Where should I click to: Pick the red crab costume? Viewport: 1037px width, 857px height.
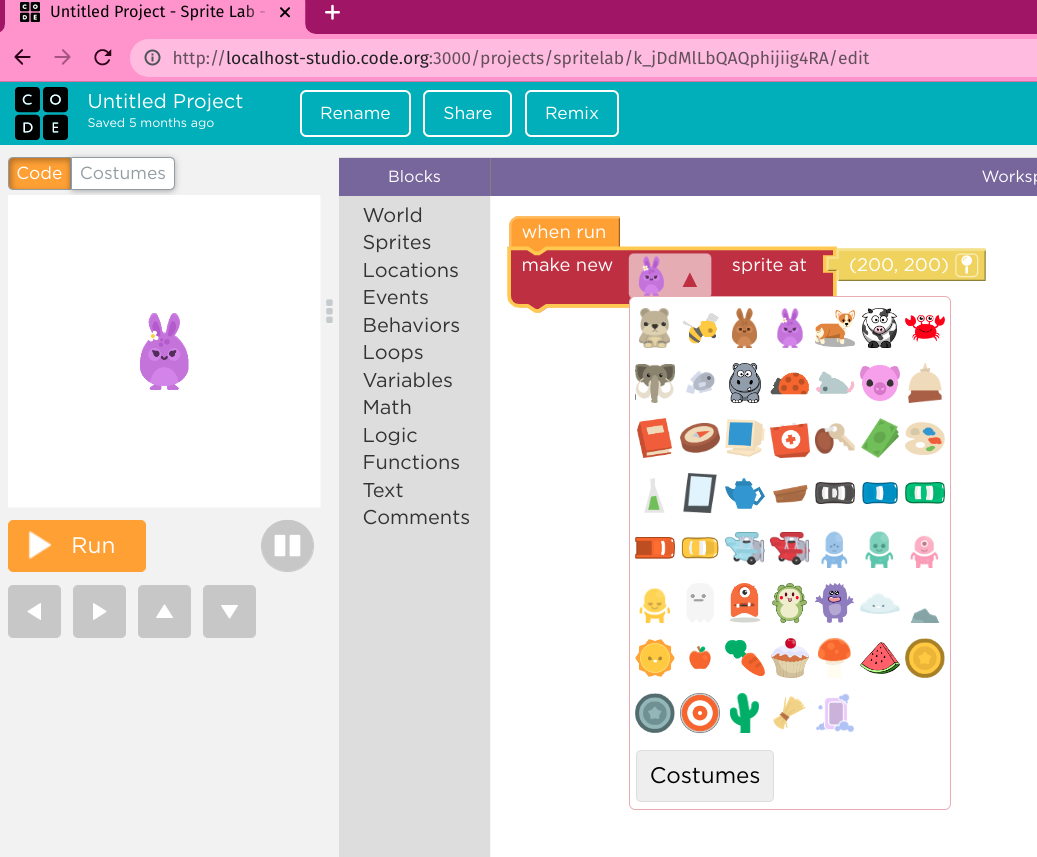(x=924, y=328)
